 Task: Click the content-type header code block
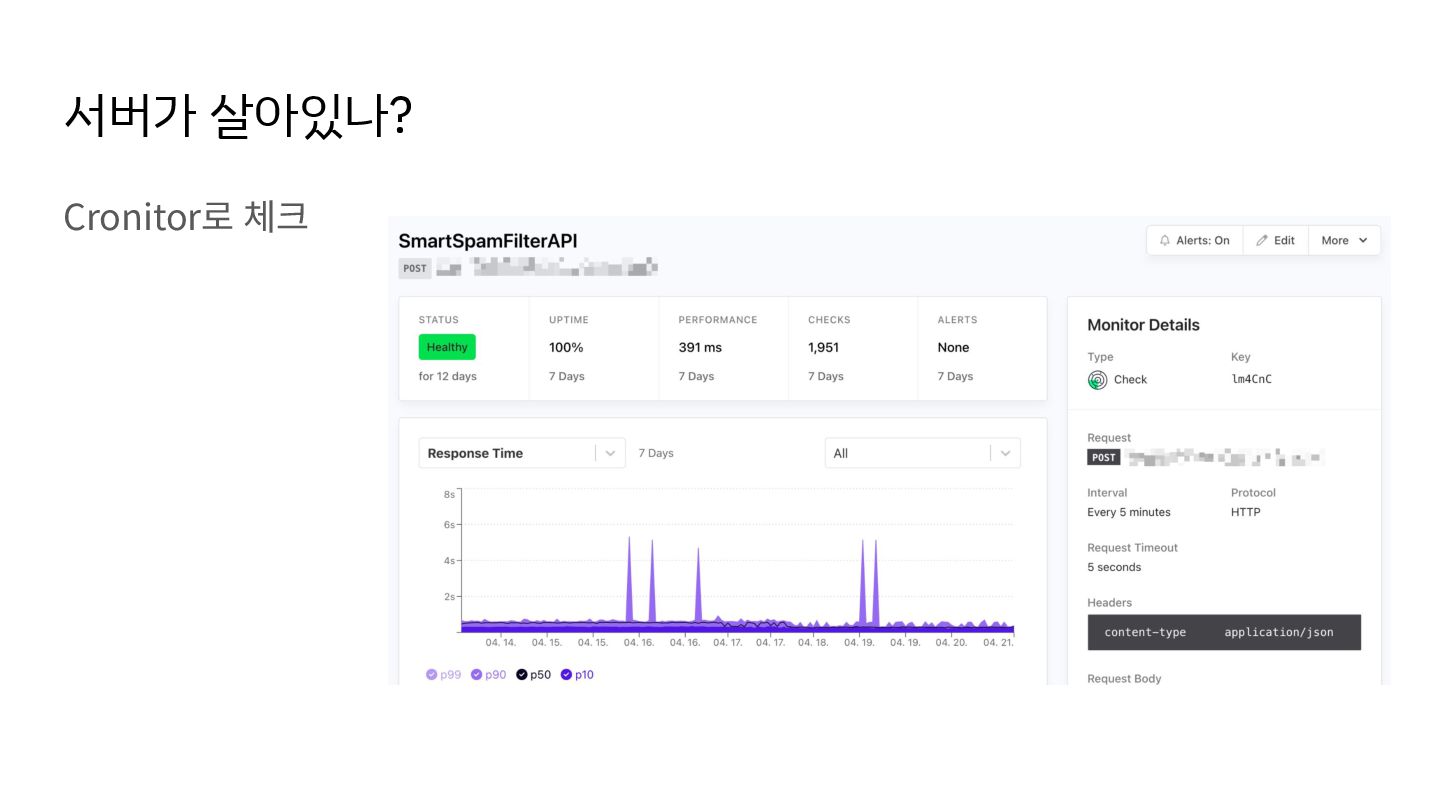[x=1224, y=633]
